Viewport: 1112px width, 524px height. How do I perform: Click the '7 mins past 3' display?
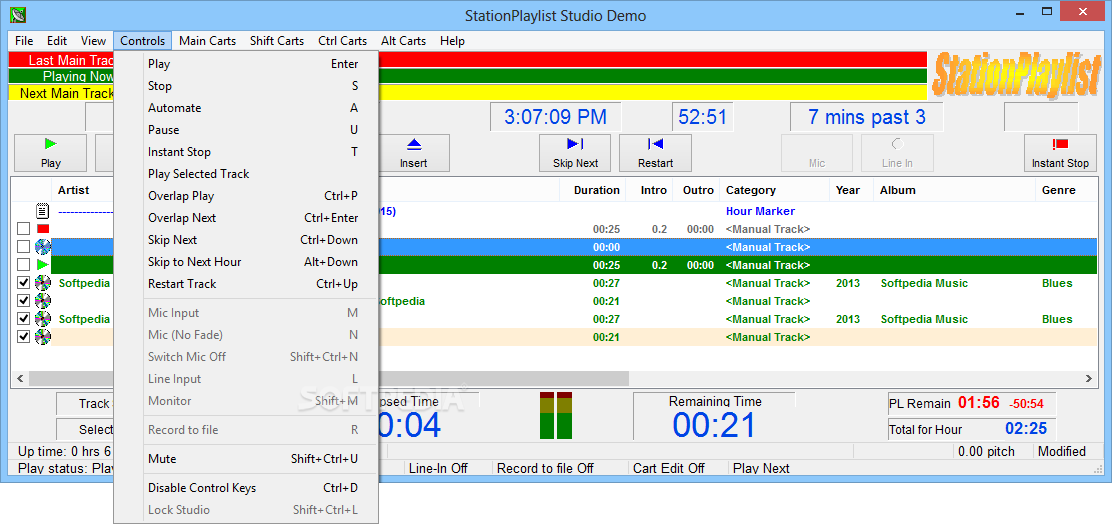[x=867, y=117]
